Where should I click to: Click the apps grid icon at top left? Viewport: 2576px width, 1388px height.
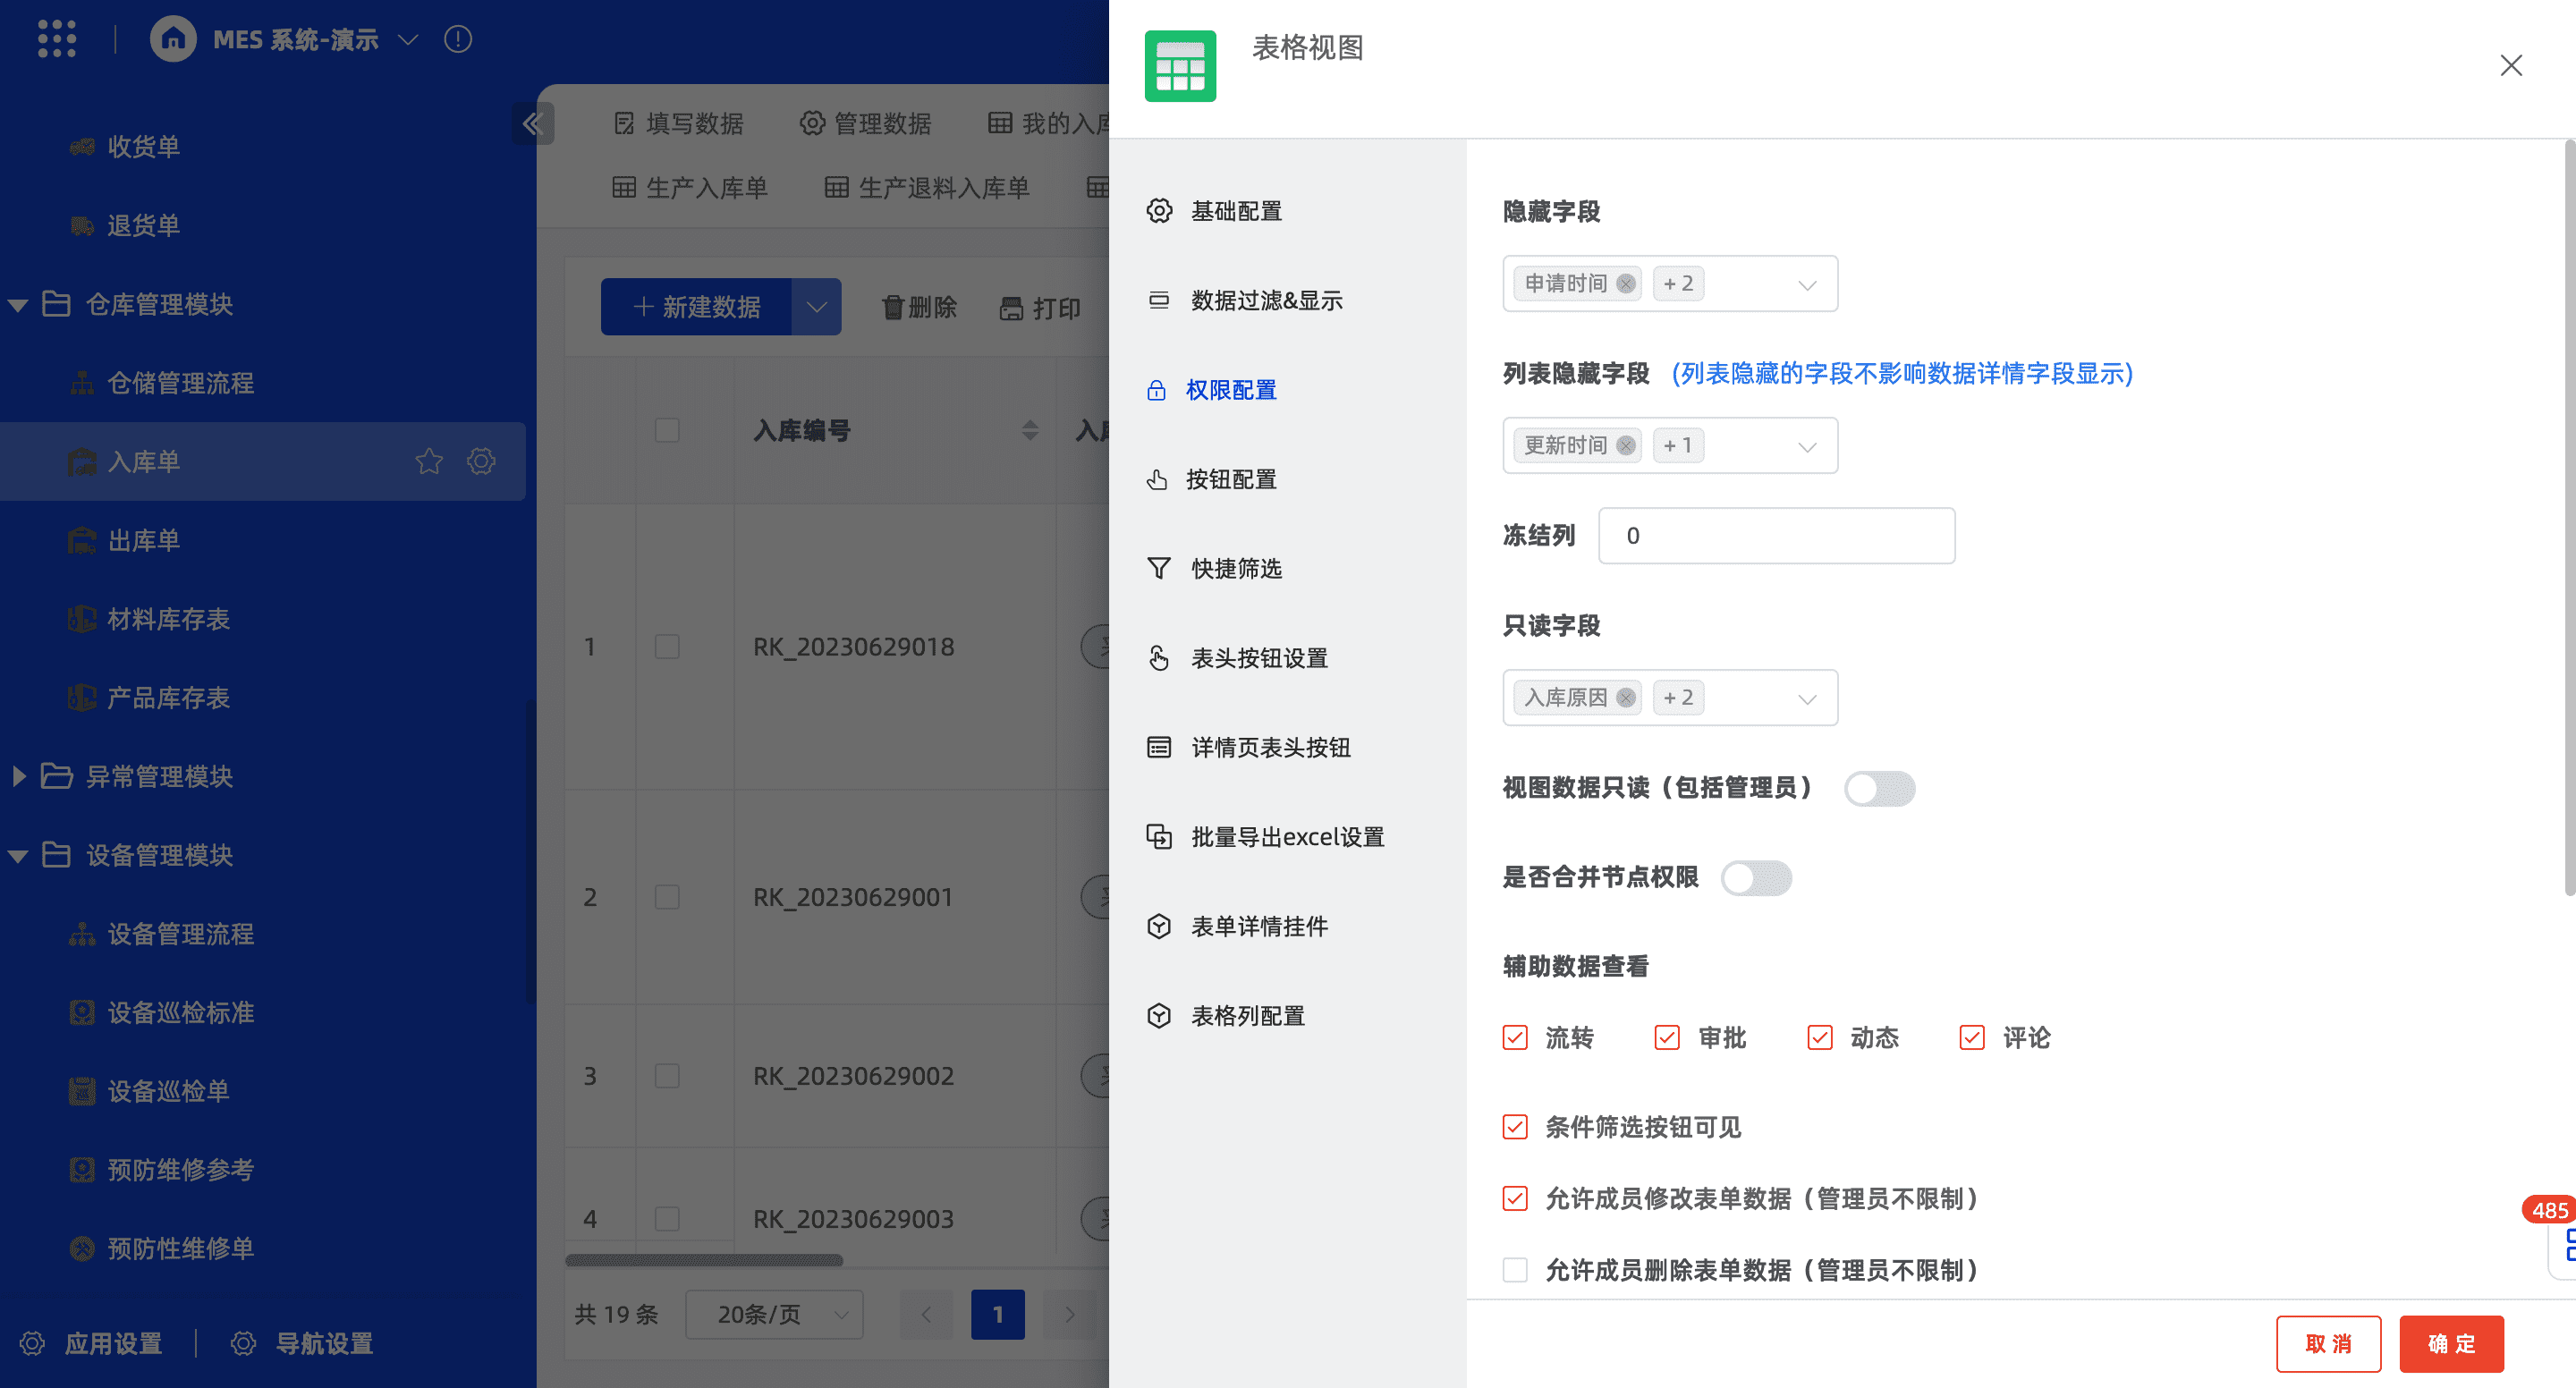[57, 39]
